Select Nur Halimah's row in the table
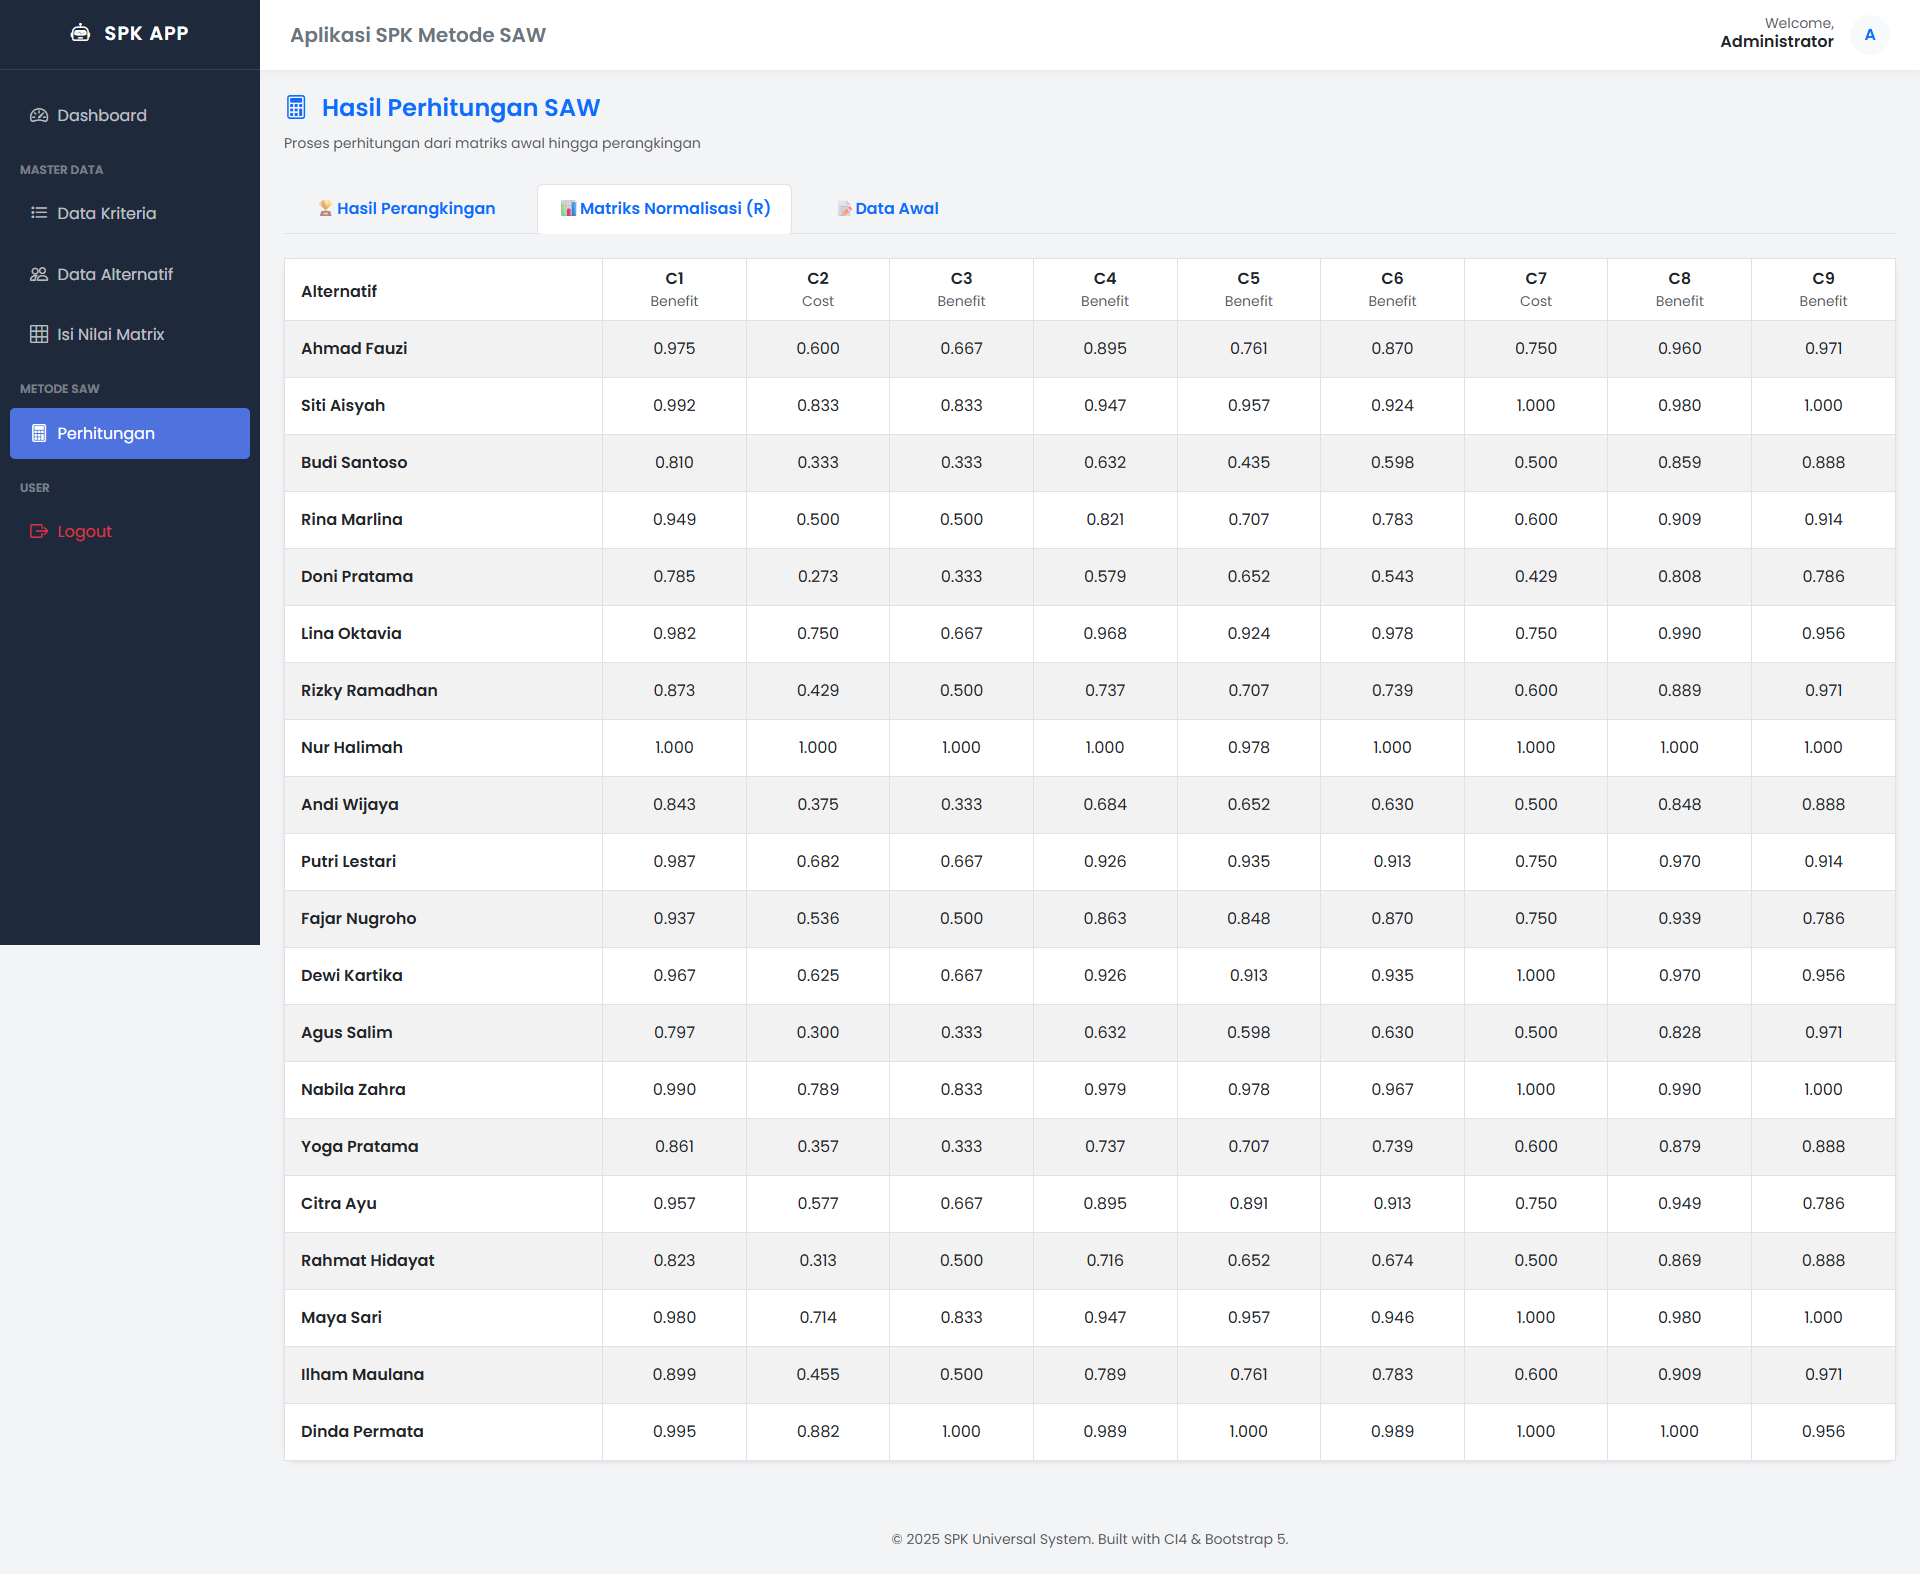1920x1574 pixels. 351,747
